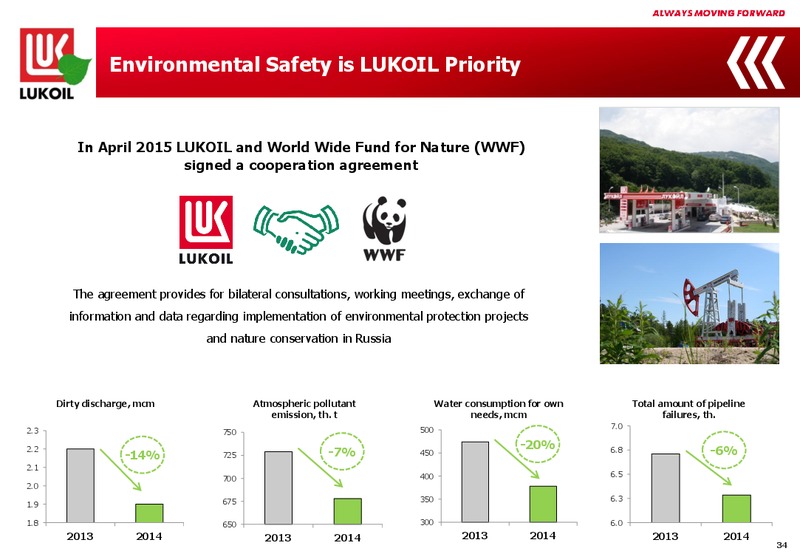The width and height of the screenshot is (800, 554).
Task: Select the 2013 gray bar in pipeline failures chart
Action: click(665, 488)
